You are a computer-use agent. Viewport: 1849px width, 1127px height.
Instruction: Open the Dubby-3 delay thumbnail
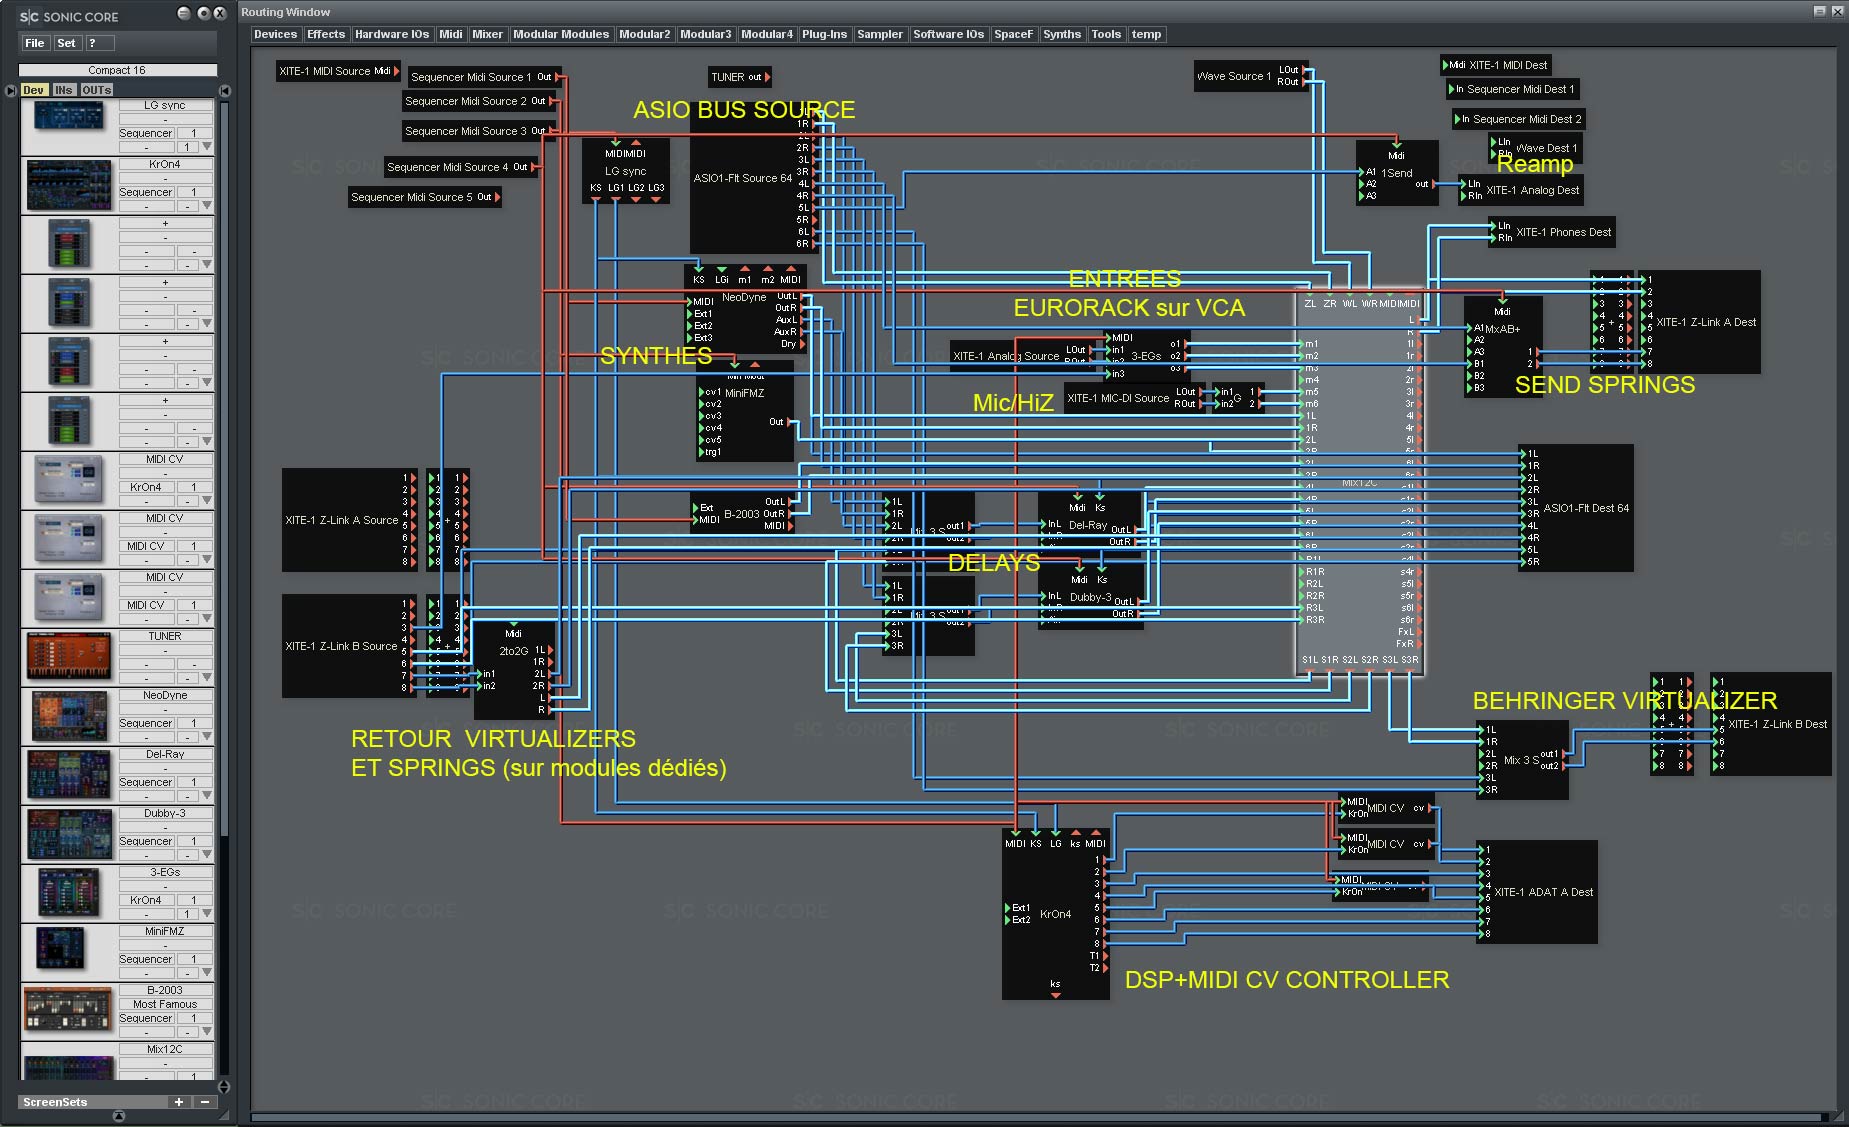[69, 834]
